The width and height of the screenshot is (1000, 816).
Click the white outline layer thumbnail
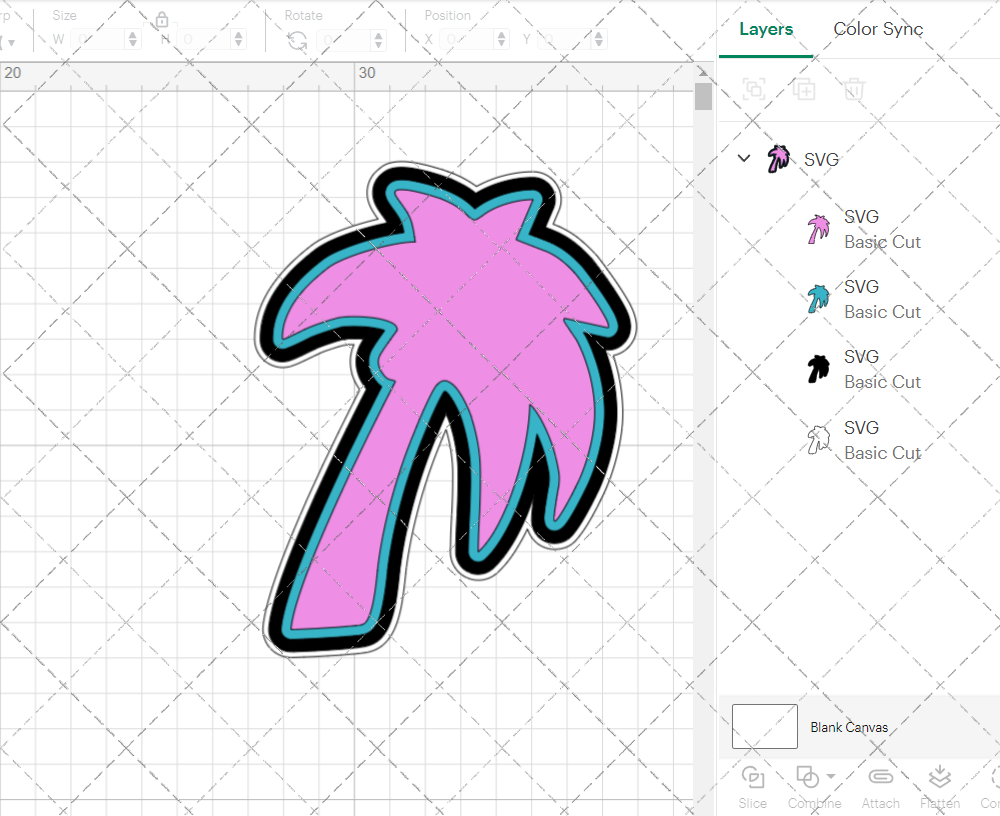[x=818, y=440]
